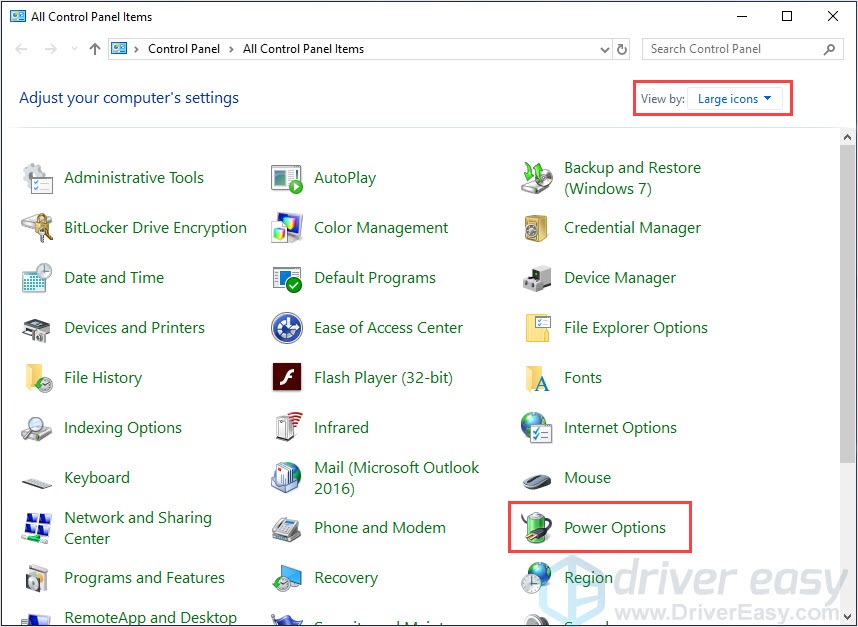This screenshot has width=858, height=627.
Task: Open the Power Options battery icon
Action: coord(536,527)
